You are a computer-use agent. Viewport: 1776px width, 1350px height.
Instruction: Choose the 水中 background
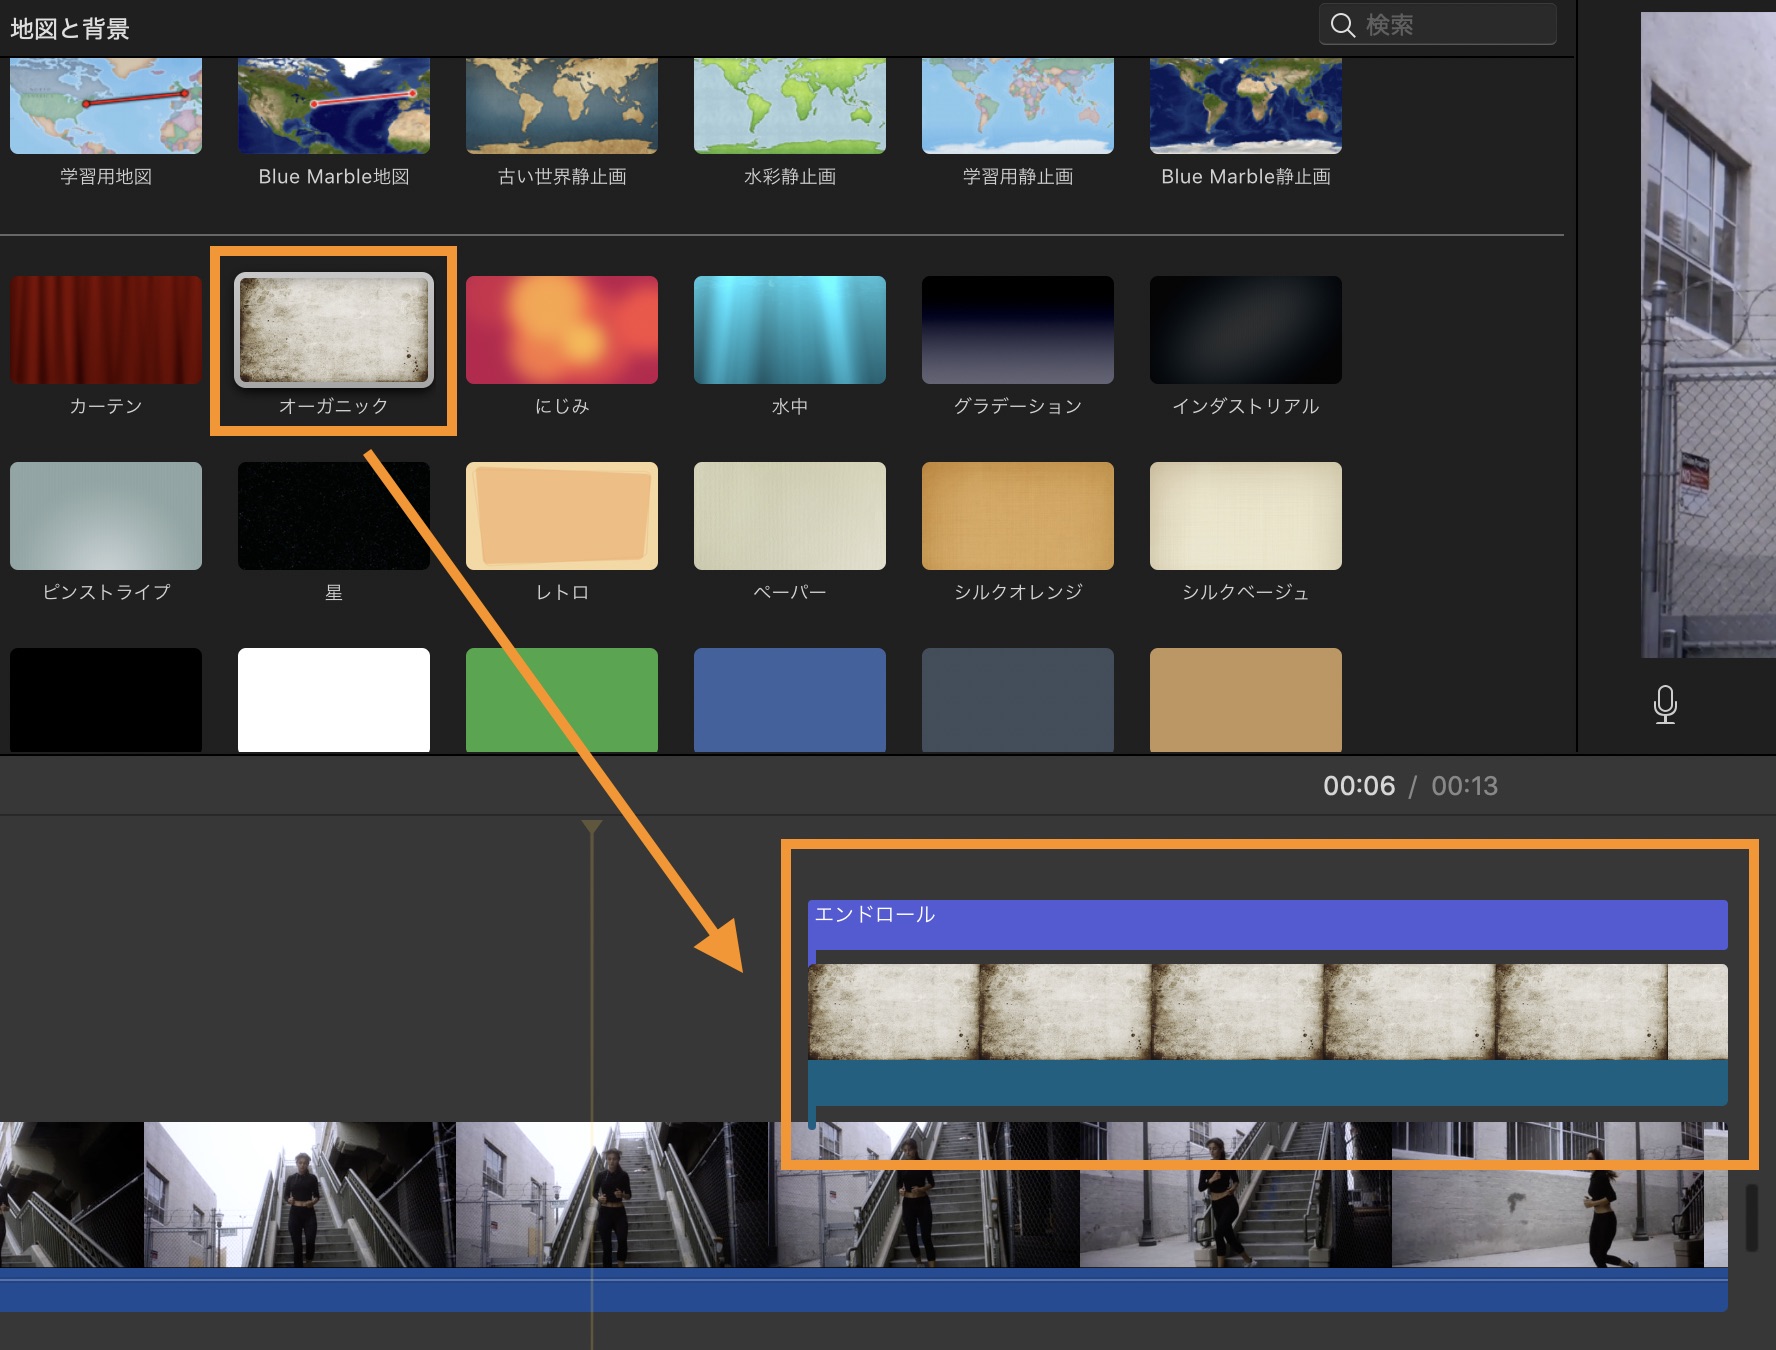[x=790, y=330]
